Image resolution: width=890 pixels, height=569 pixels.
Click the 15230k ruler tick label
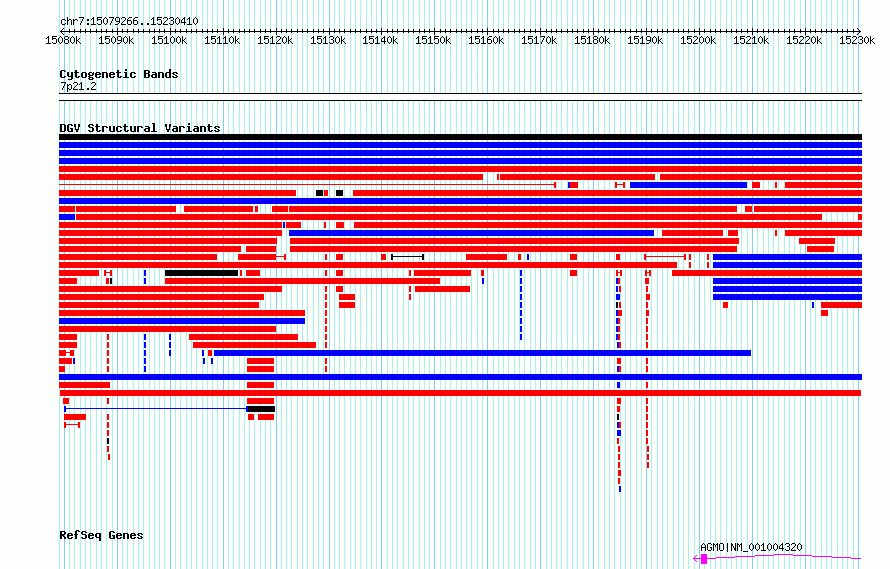tap(857, 40)
